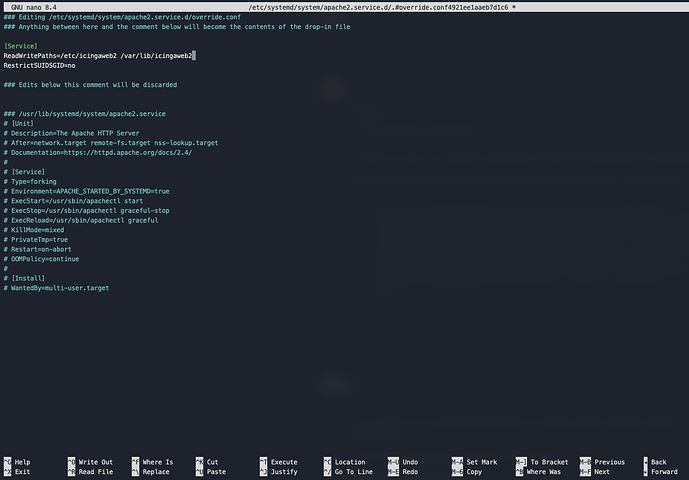Viewport: 689px width, 480px height.
Task: Click the Back shortcut label
Action: pyautogui.click(x=659, y=462)
